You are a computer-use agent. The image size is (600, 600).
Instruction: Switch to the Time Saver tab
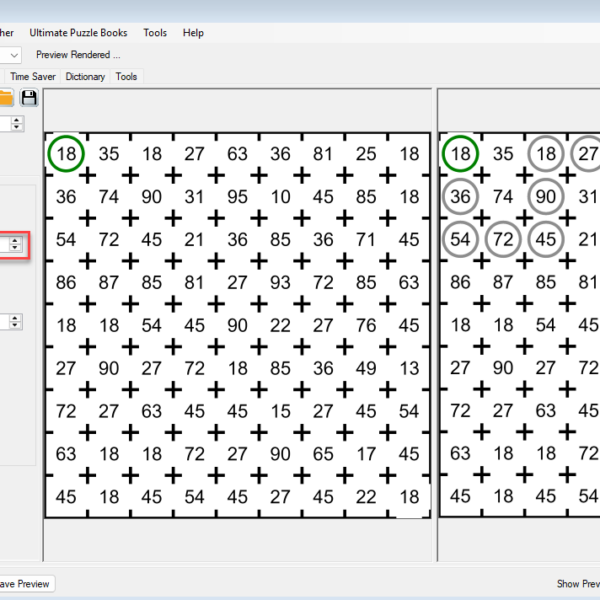[x=34, y=76]
